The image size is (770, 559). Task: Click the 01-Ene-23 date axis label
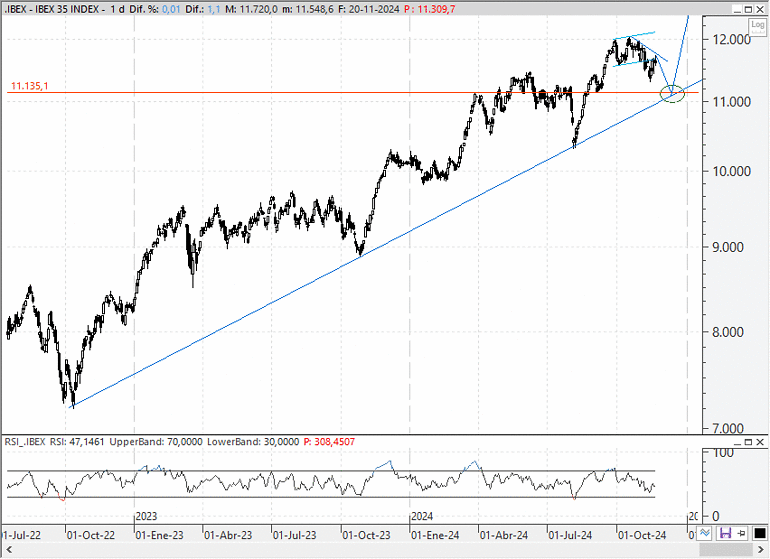tap(160, 535)
